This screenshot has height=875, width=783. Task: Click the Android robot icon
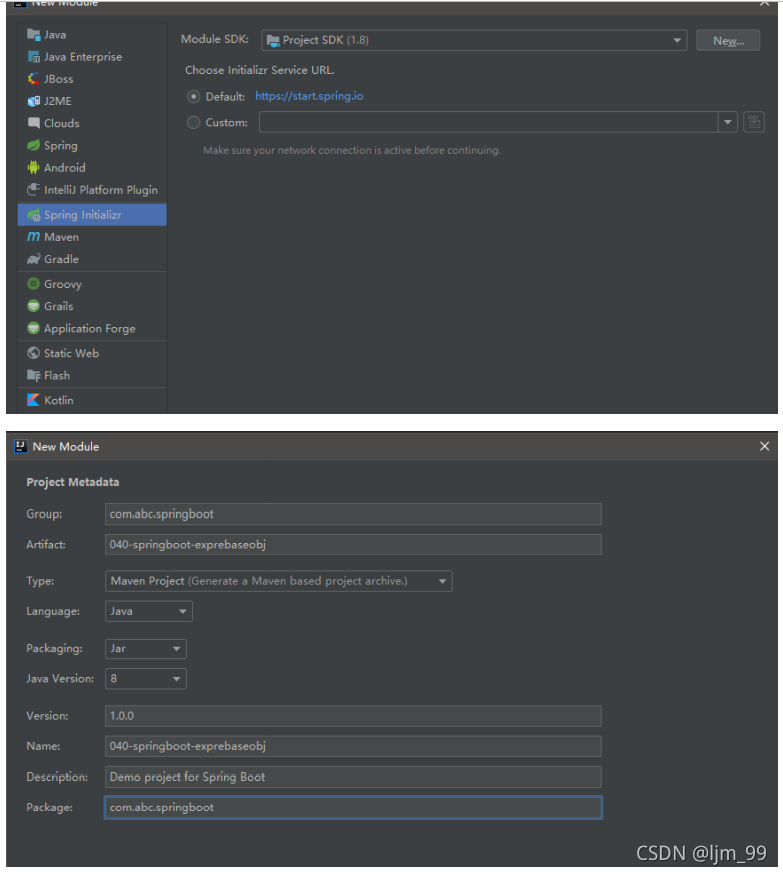[x=33, y=167]
